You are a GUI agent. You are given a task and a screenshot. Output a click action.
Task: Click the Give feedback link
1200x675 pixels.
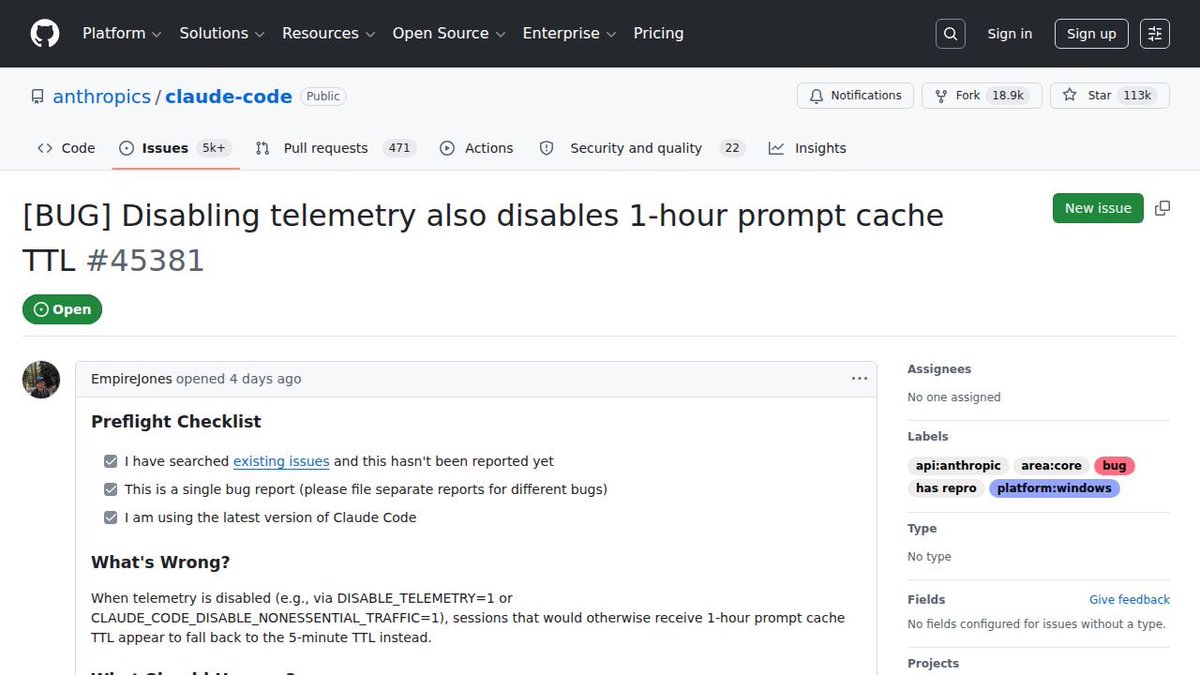1129,600
